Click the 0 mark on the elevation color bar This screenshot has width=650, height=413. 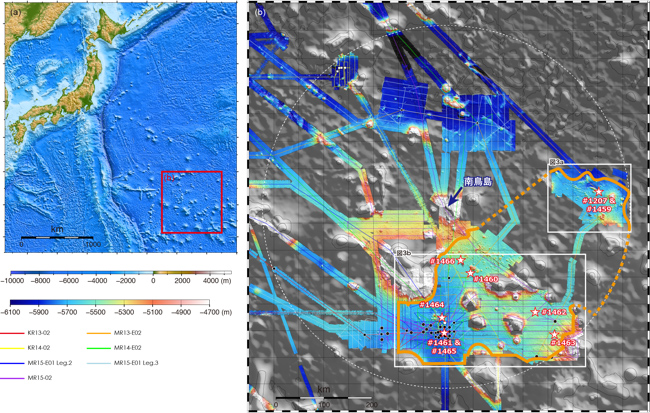point(153,281)
